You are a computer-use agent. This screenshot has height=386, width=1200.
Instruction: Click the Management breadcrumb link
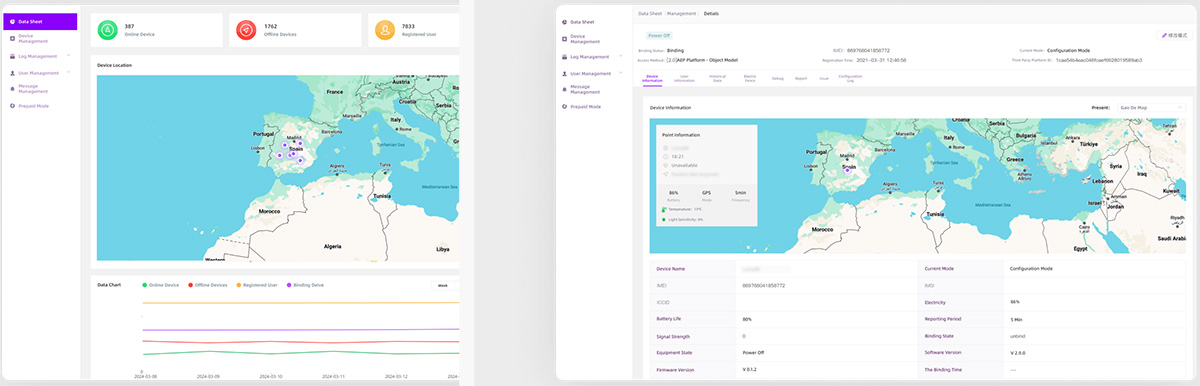pos(682,14)
